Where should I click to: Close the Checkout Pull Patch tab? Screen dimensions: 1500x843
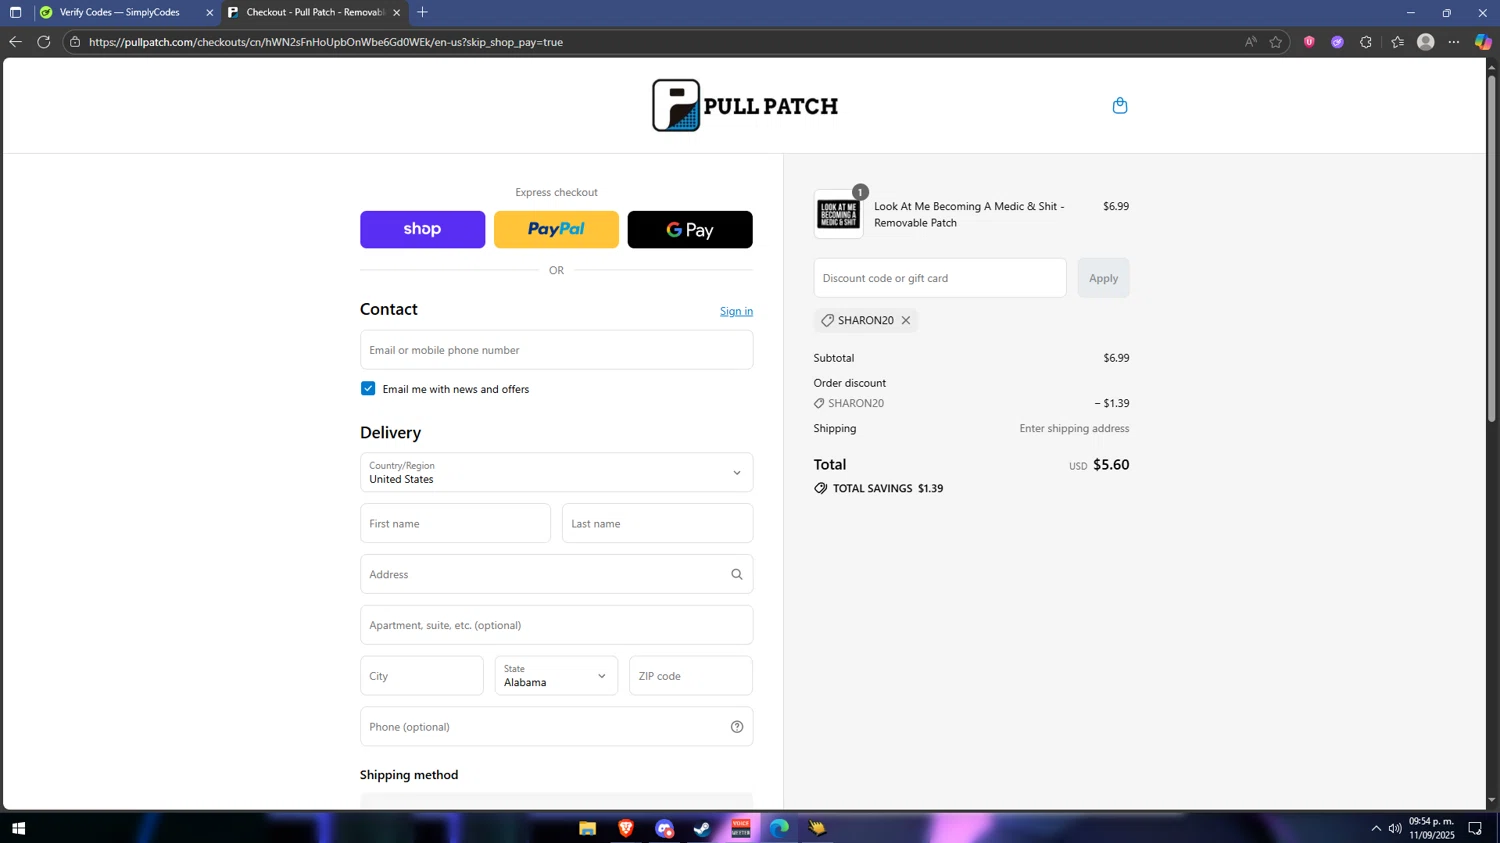pos(397,13)
